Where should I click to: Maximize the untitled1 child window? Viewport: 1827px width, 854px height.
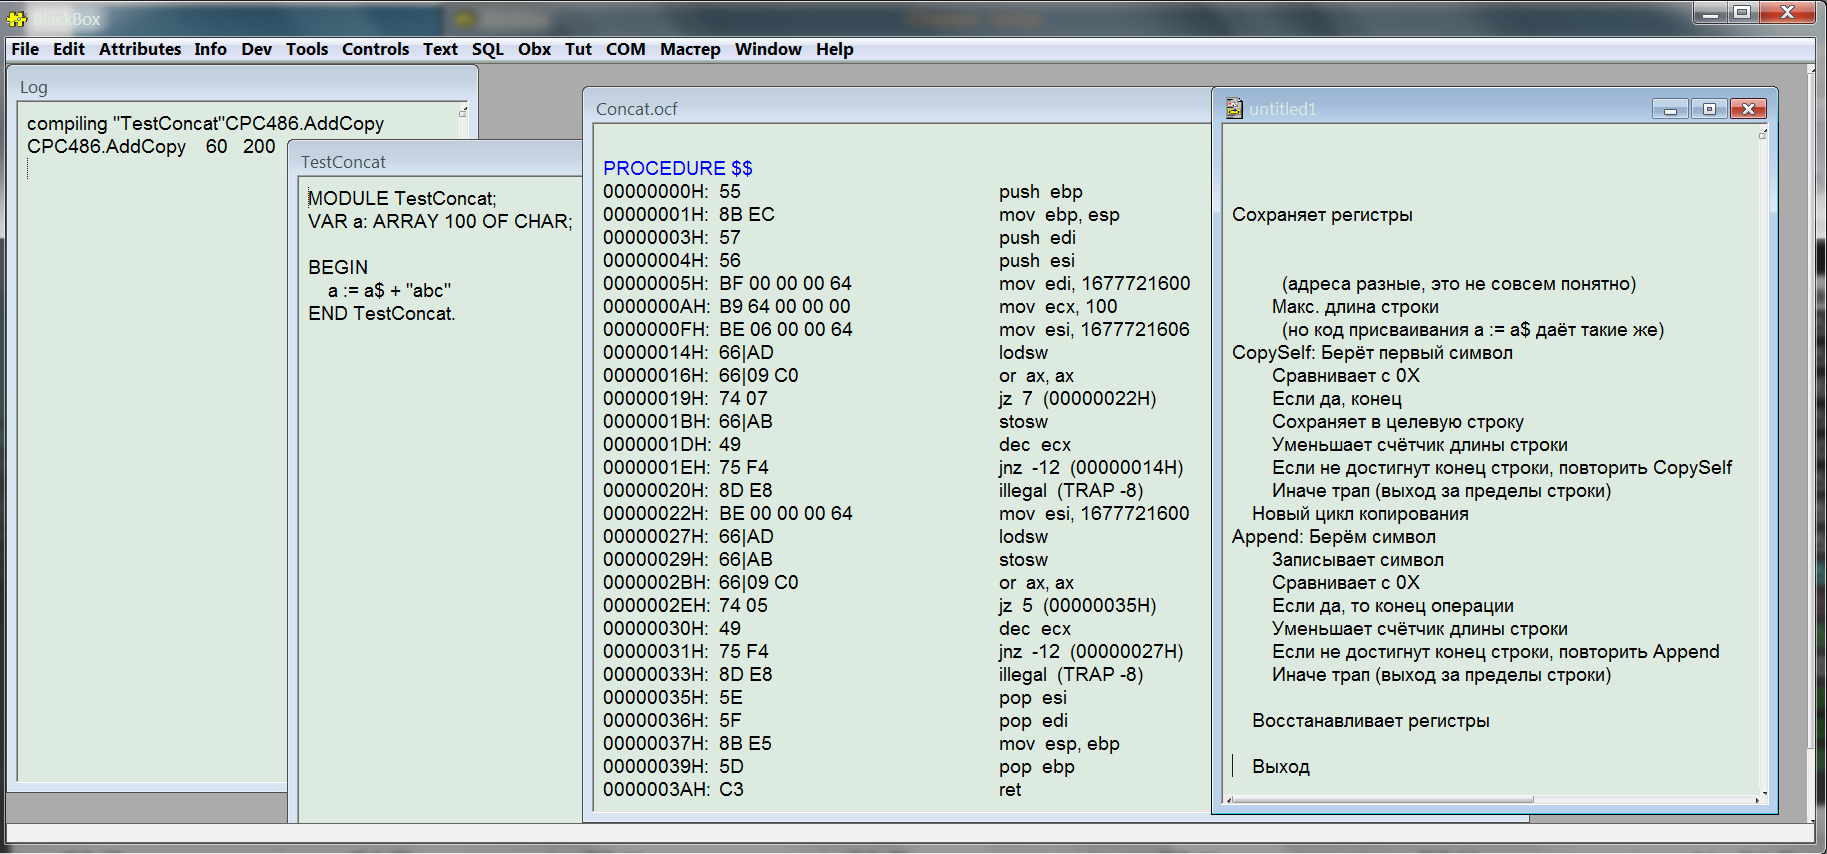coord(1709,109)
